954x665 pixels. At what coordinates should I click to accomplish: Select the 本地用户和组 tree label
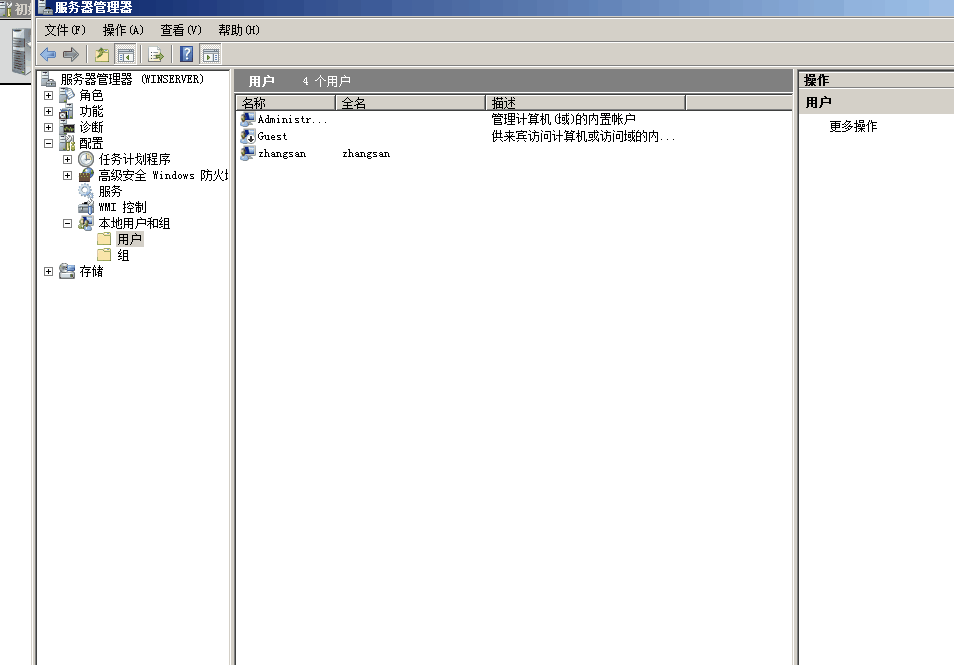(134, 223)
